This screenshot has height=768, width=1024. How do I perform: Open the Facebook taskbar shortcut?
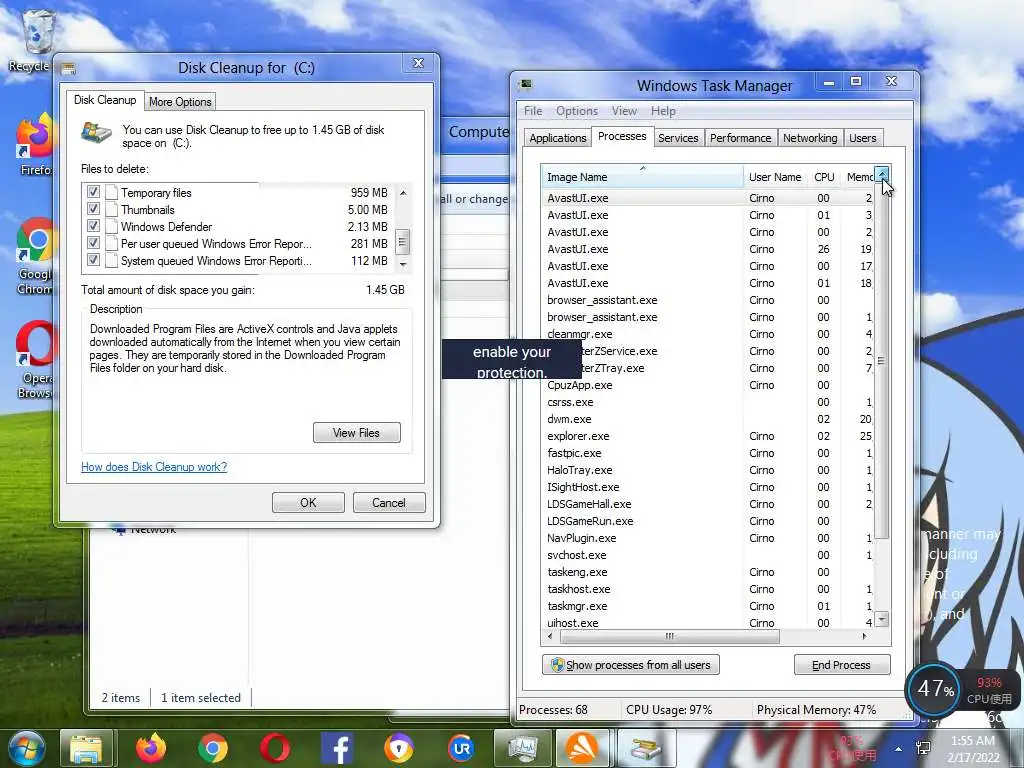(x=337, y=748)
